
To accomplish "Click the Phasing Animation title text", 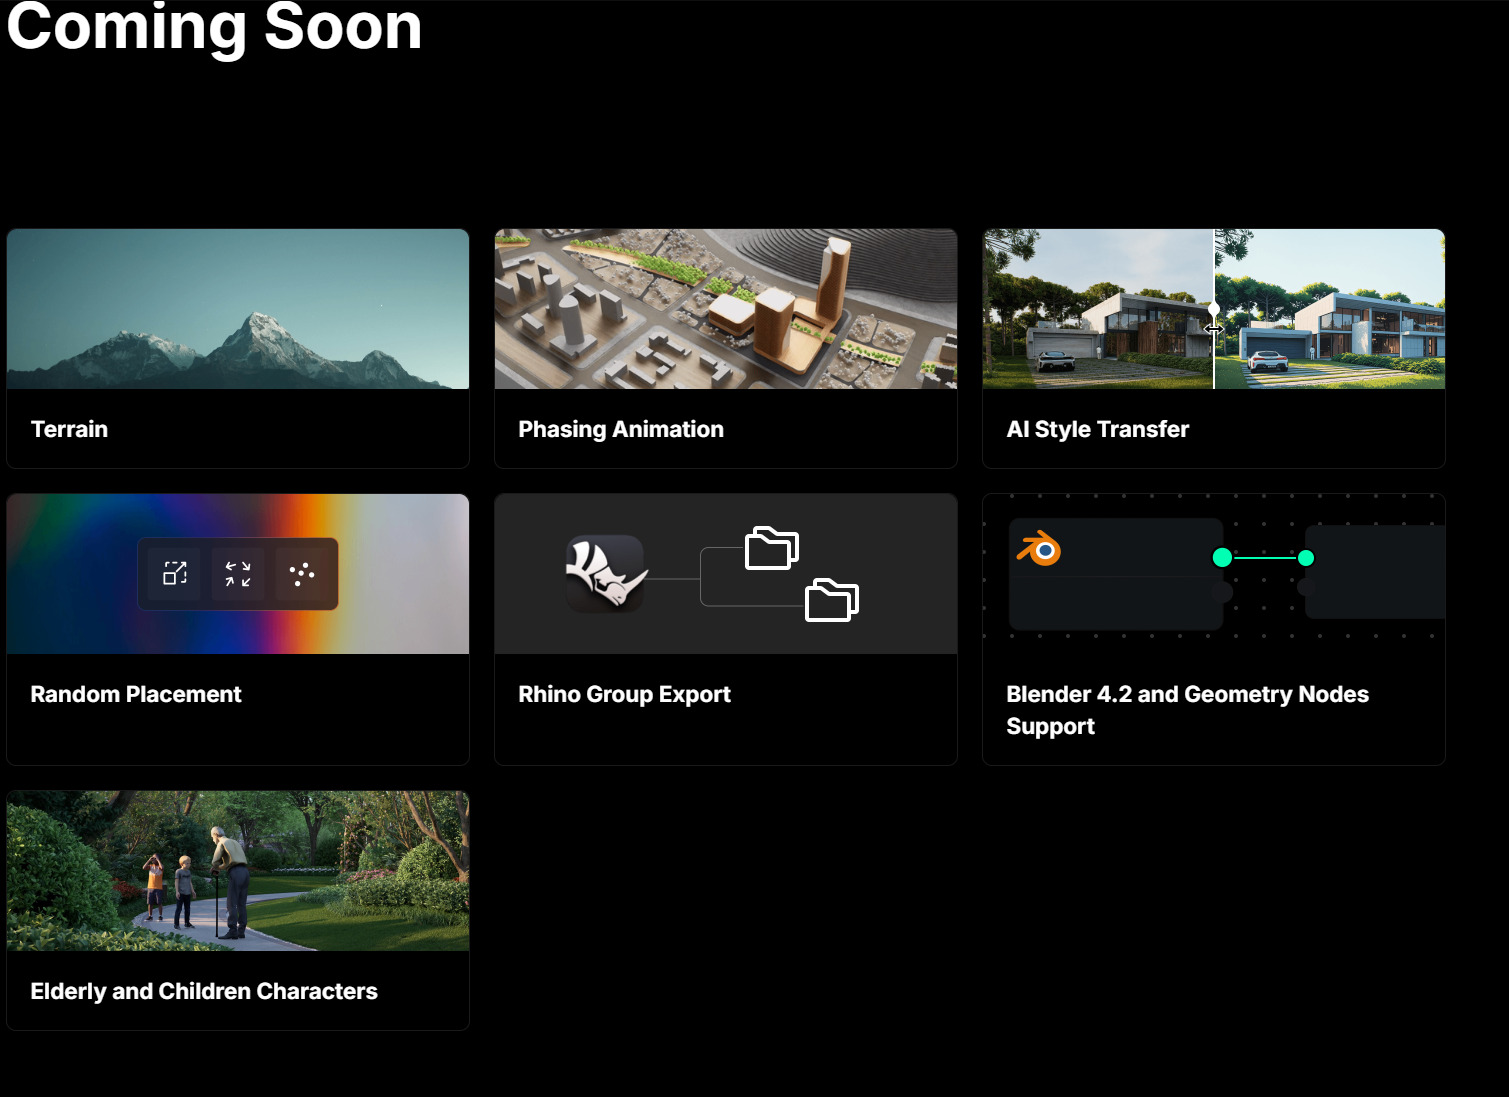I will click(x=620, y=429).
